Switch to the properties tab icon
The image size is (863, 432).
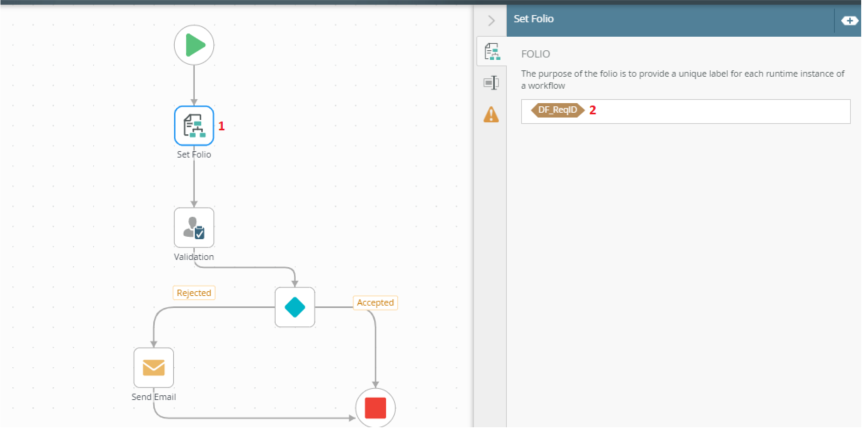point(491,83)
